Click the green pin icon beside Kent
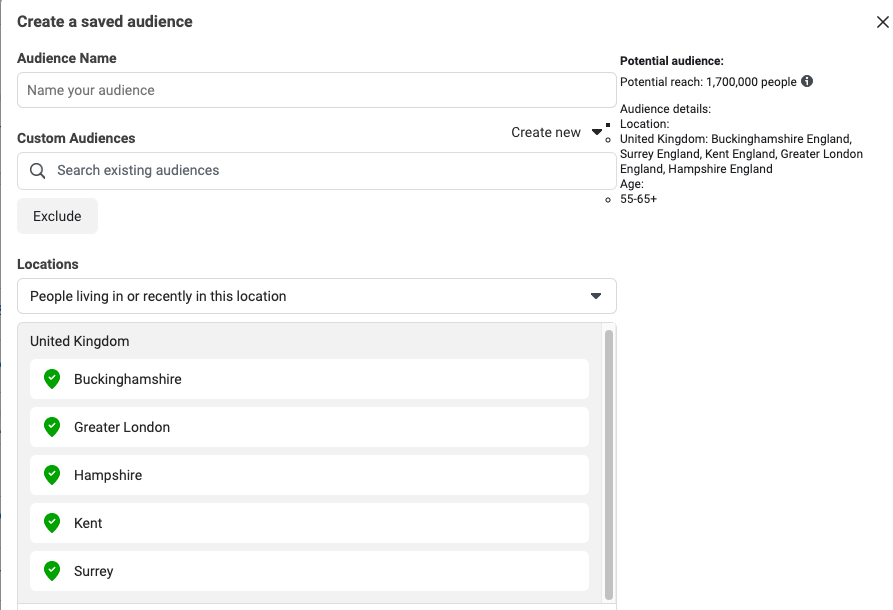Screen dimensions: 893x610 [52, 522]
